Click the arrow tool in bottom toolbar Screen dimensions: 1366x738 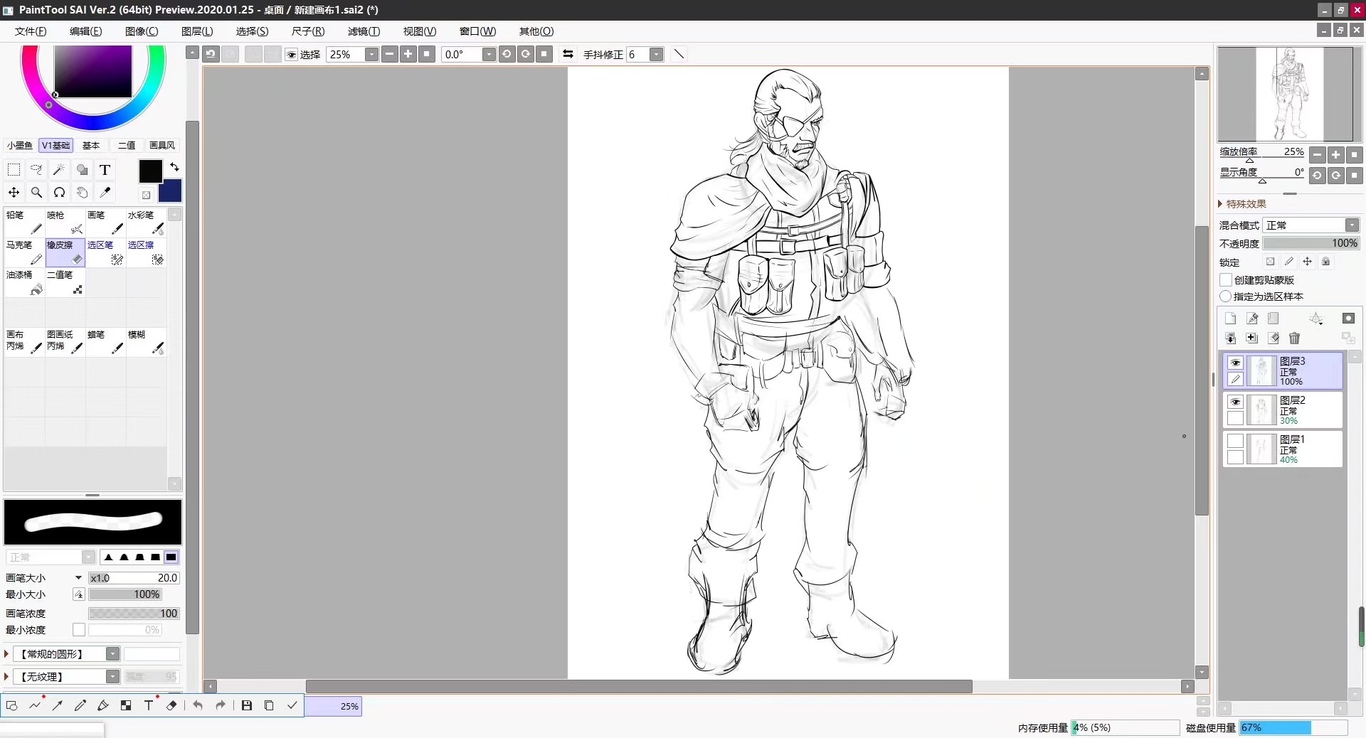pos(58,705)
